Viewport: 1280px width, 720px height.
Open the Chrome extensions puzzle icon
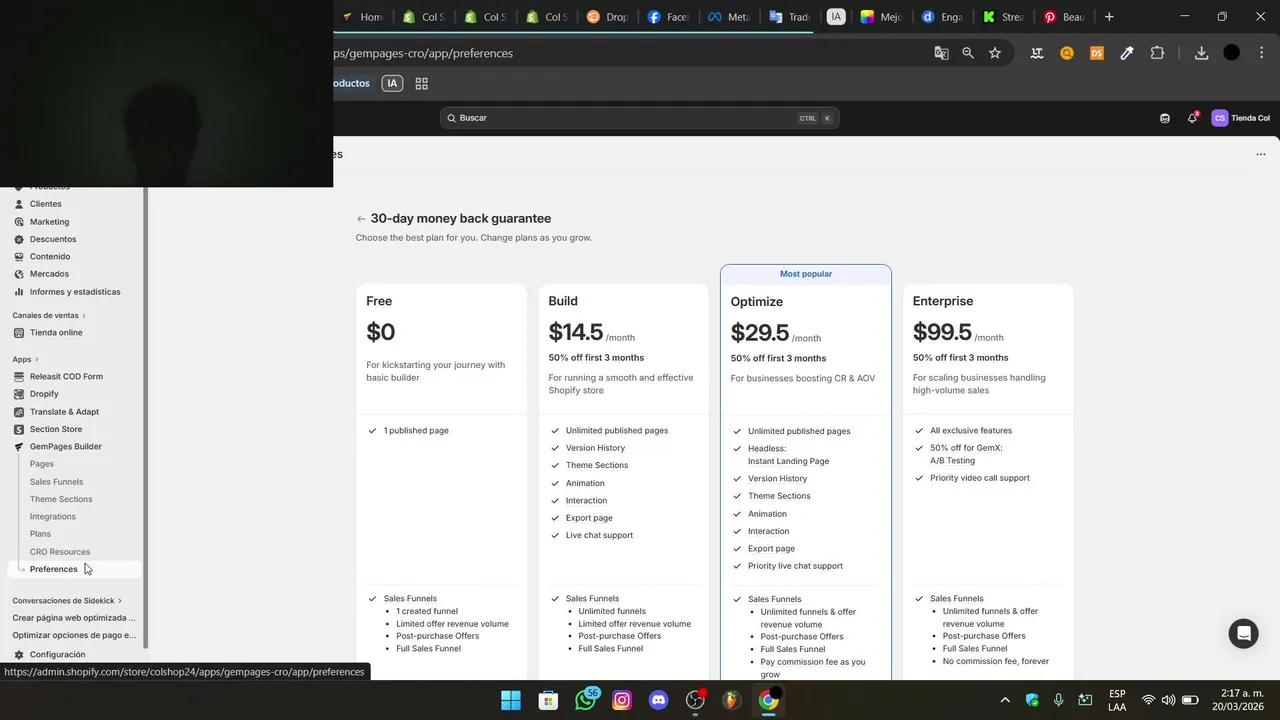point(1157,53)
